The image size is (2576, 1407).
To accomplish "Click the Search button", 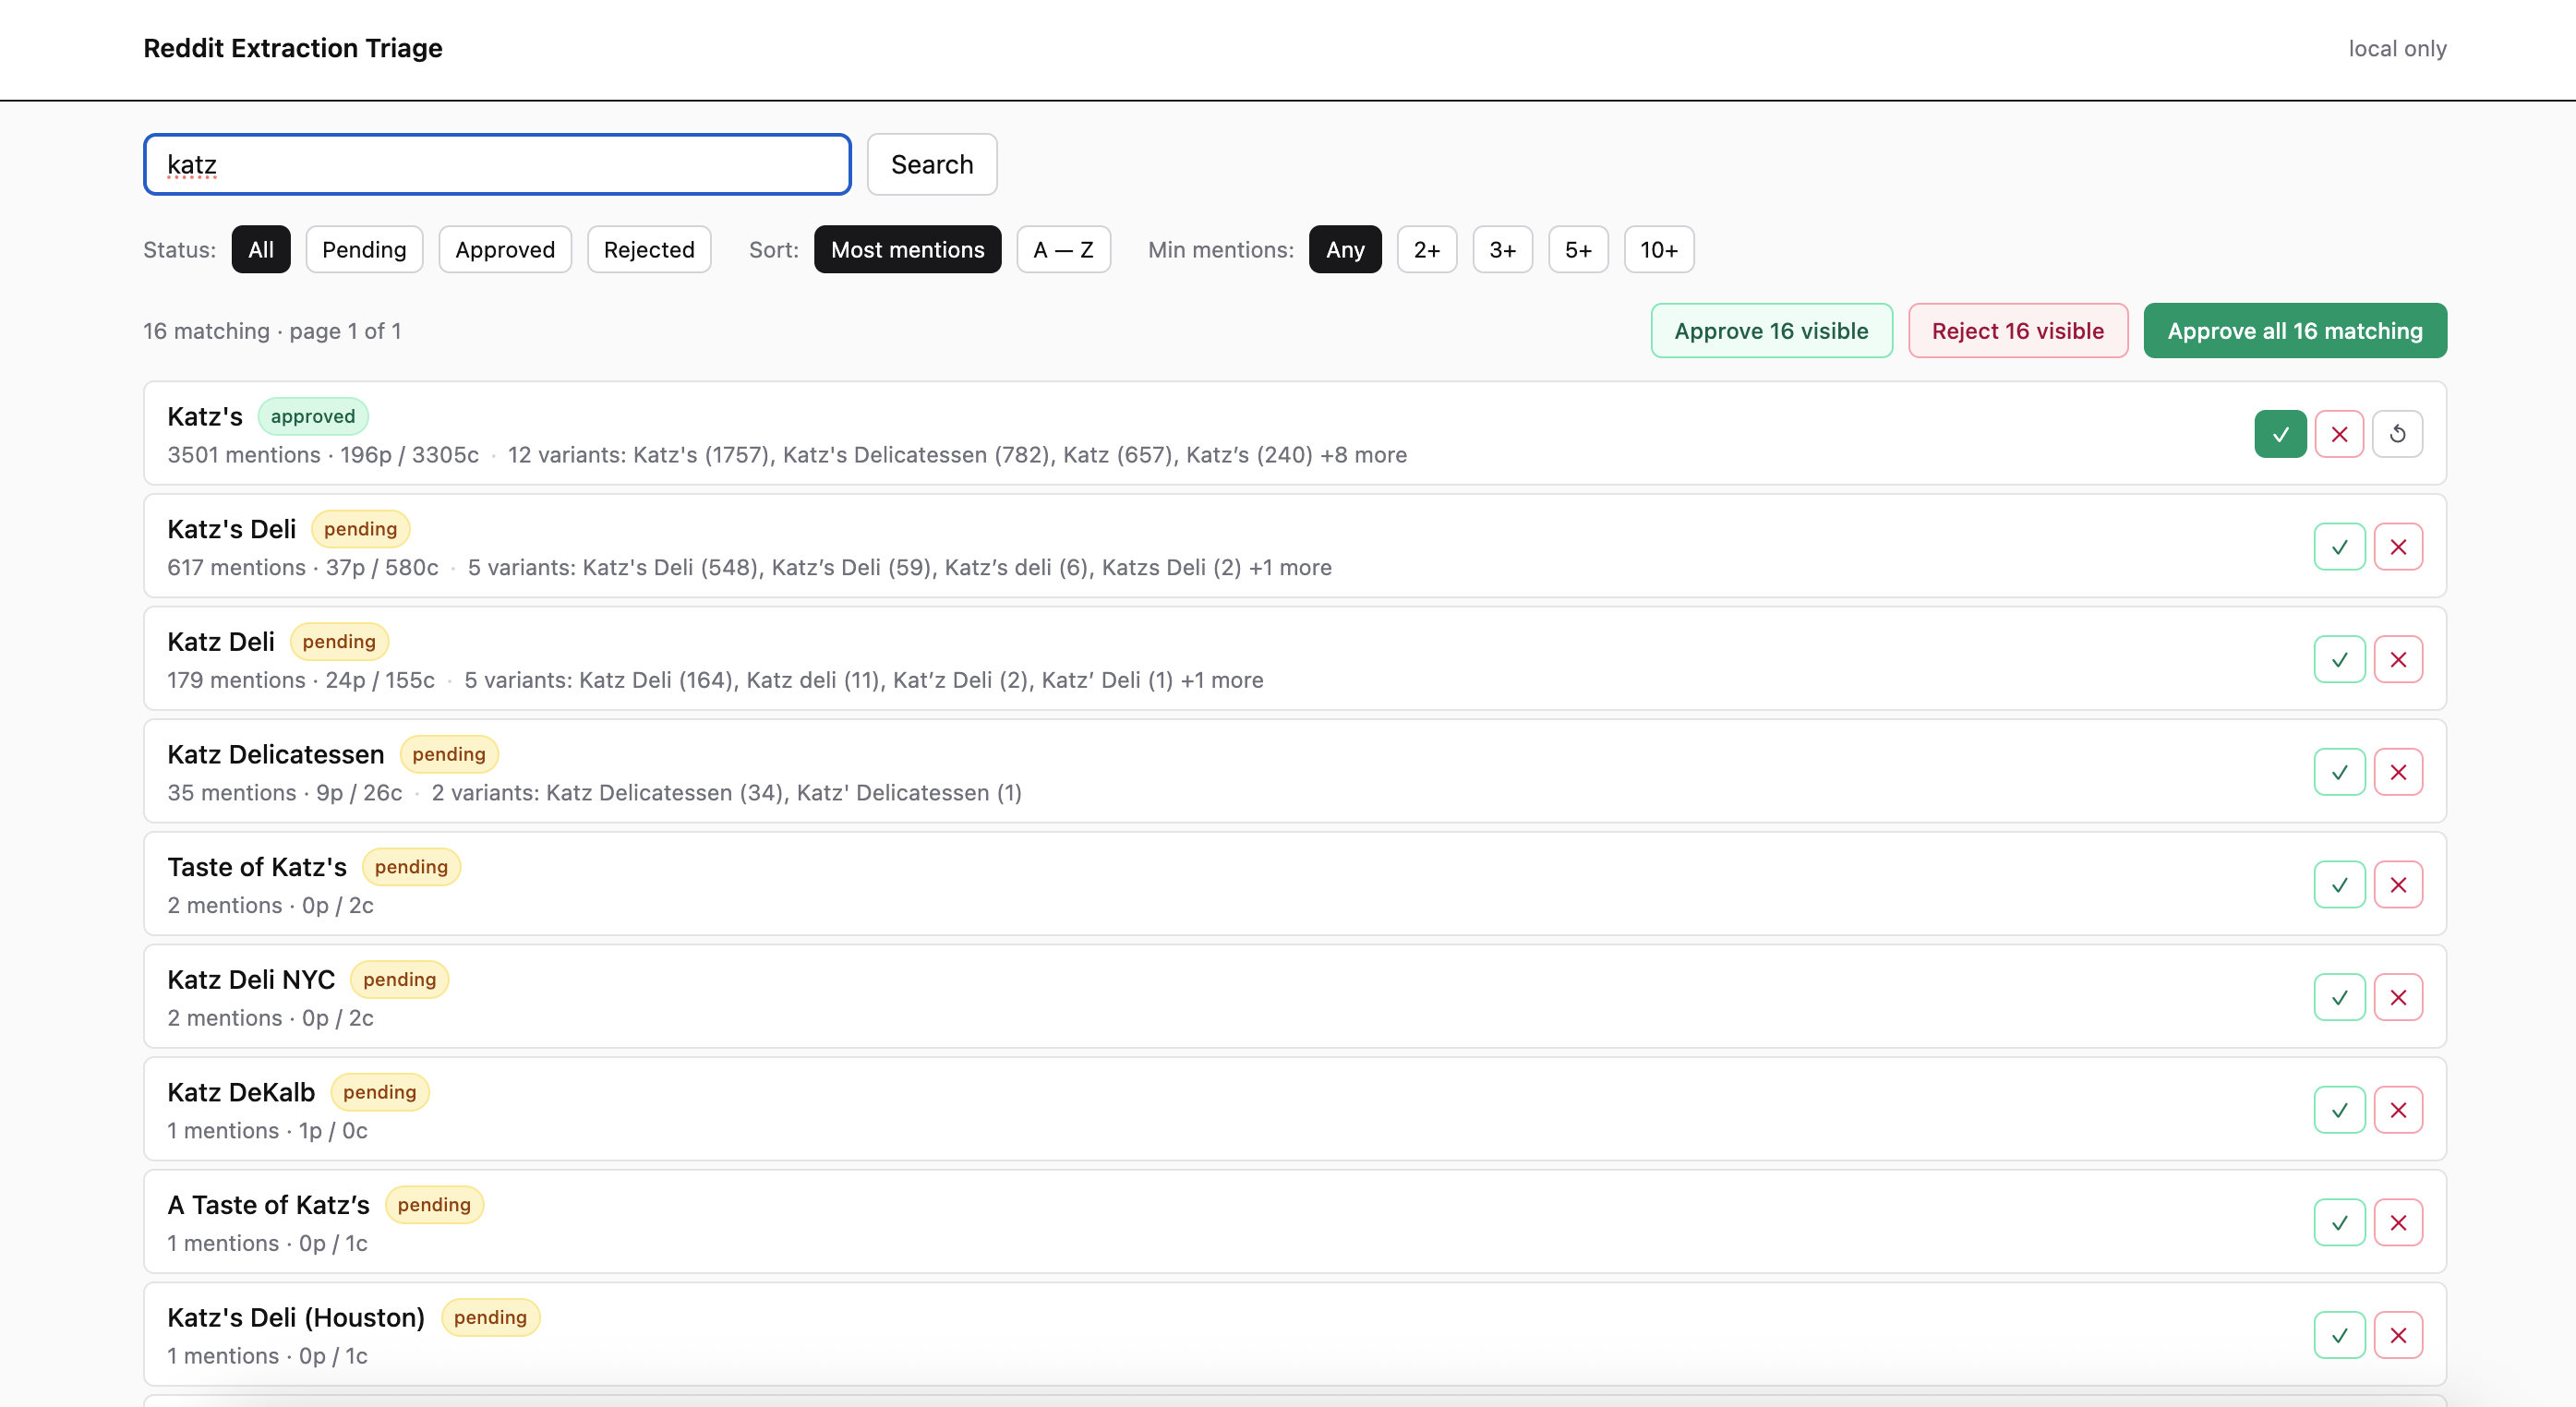I will (932, 164).
